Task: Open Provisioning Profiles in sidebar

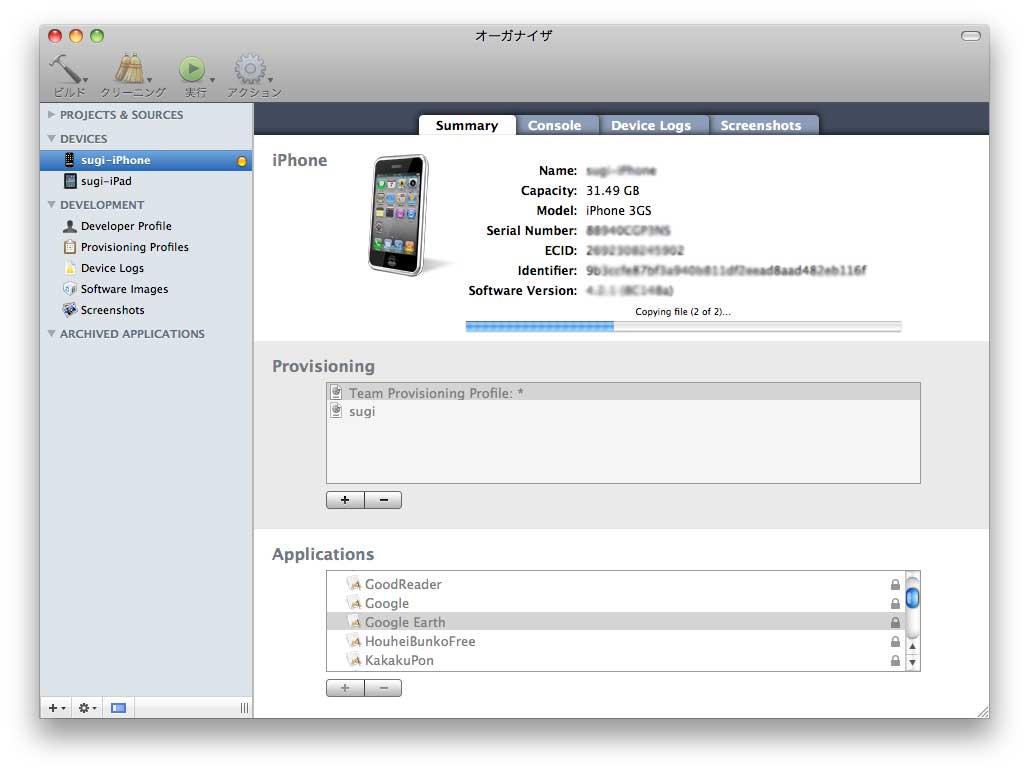Action: [134, 247]
